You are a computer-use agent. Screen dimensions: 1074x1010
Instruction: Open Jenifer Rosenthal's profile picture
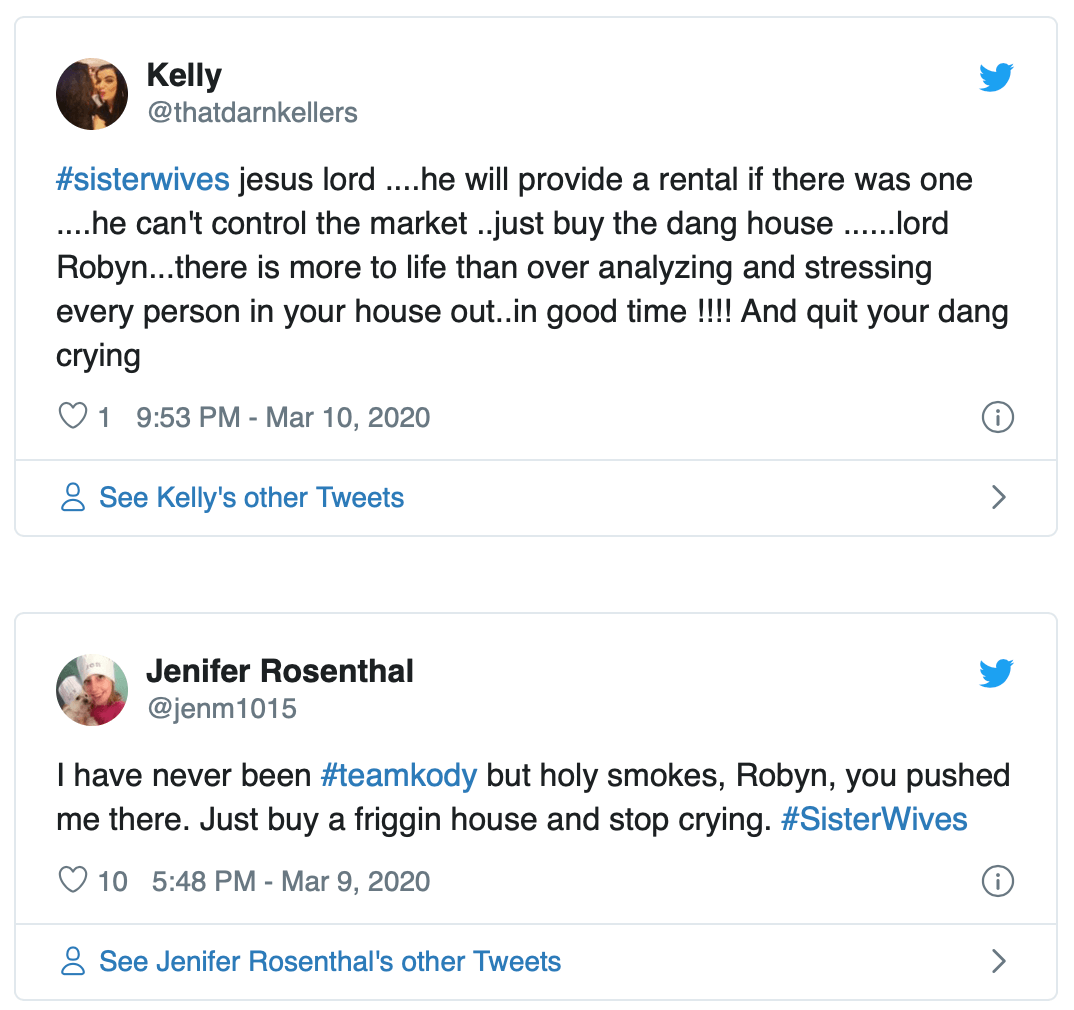pos(92,690)
